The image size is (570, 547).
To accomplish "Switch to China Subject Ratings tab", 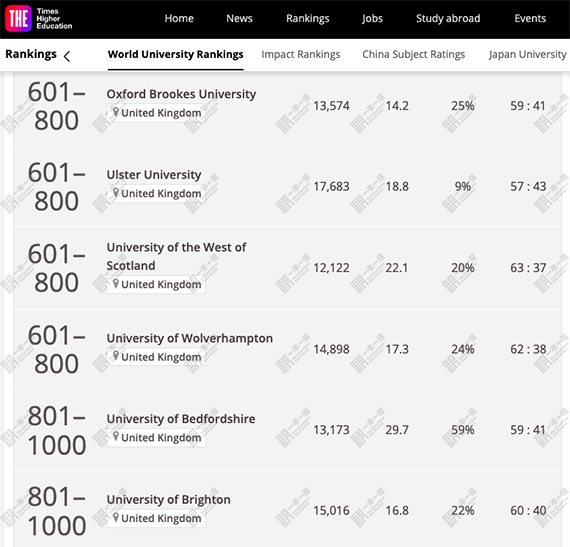I will [x=413, y=55].
